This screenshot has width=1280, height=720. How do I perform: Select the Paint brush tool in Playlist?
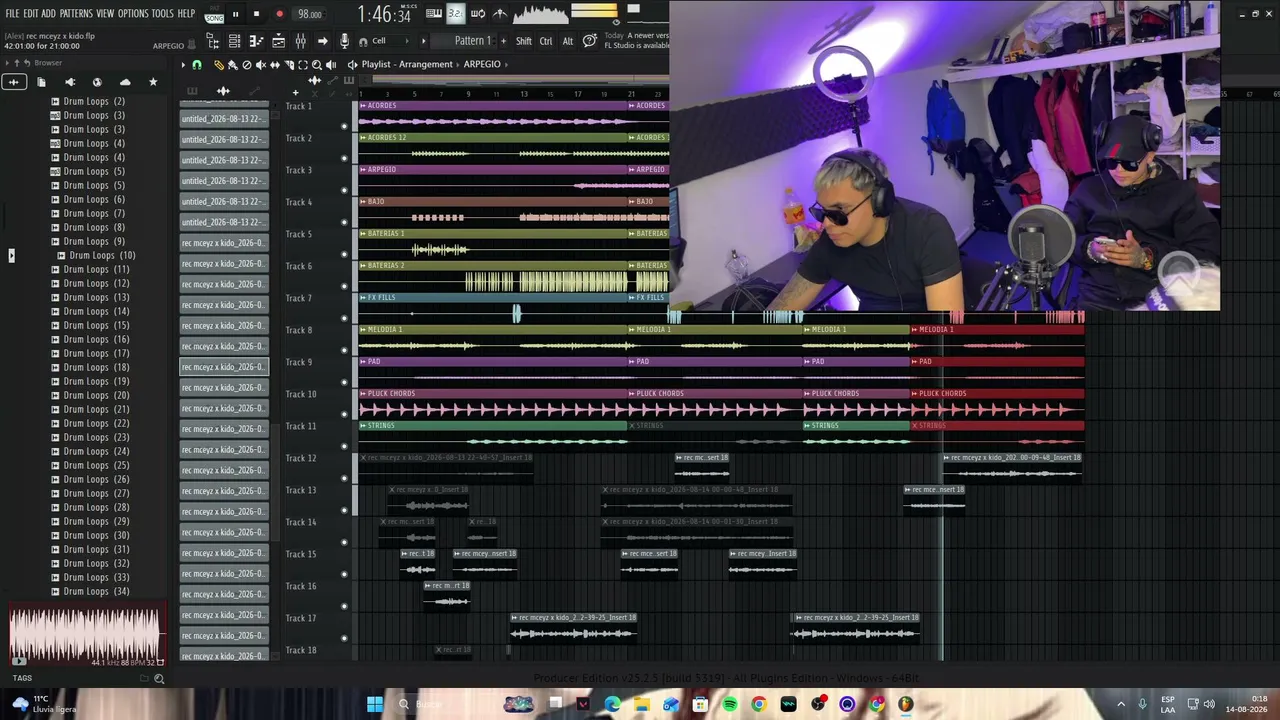[x=233, y=65]
